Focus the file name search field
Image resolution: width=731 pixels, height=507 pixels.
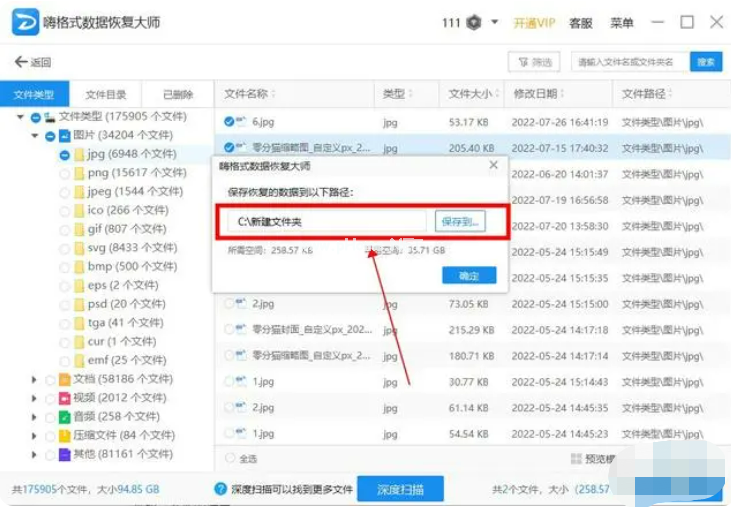pyautogui.click(x=630, y=62)
